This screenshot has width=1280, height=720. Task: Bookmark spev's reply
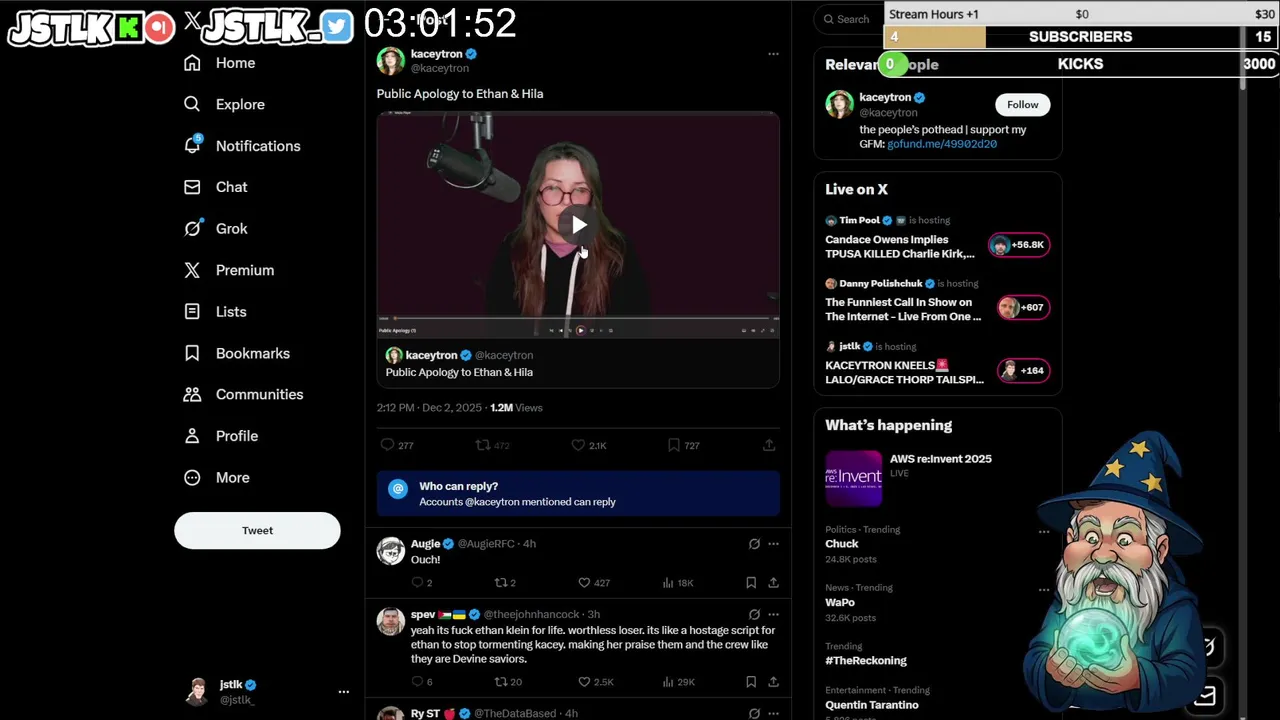point(751,682)
